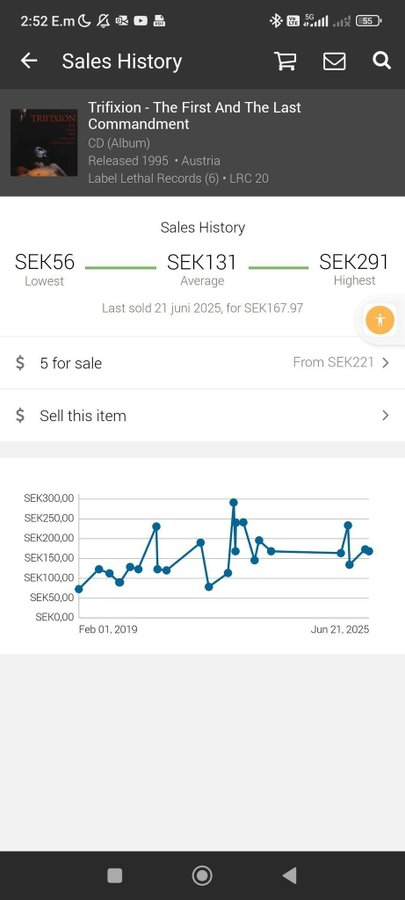View the Trifixion album cover thumbnail
This screenshot has width=405, height=900.
coord(44,143)
